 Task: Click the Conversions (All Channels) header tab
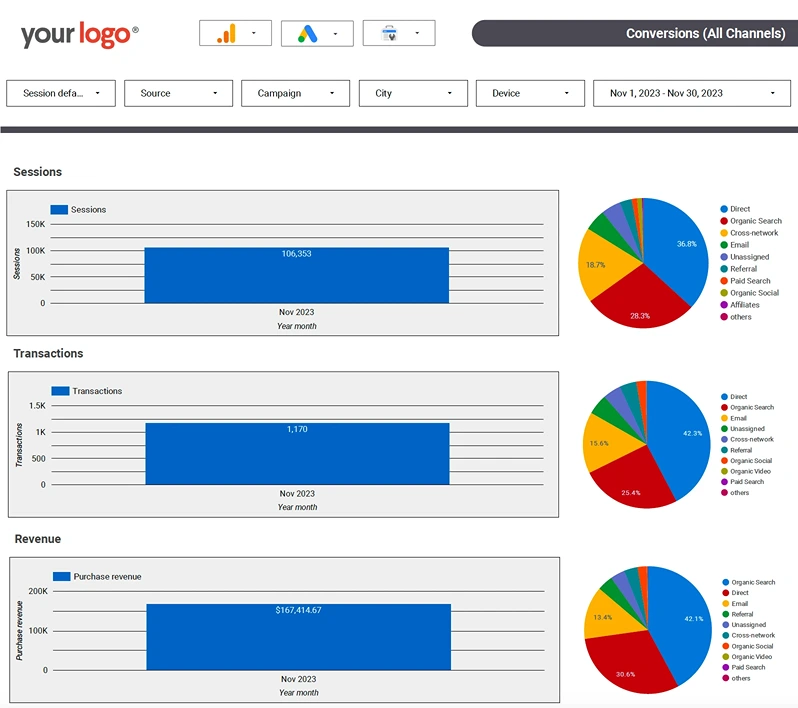click(x=635, y=34)
